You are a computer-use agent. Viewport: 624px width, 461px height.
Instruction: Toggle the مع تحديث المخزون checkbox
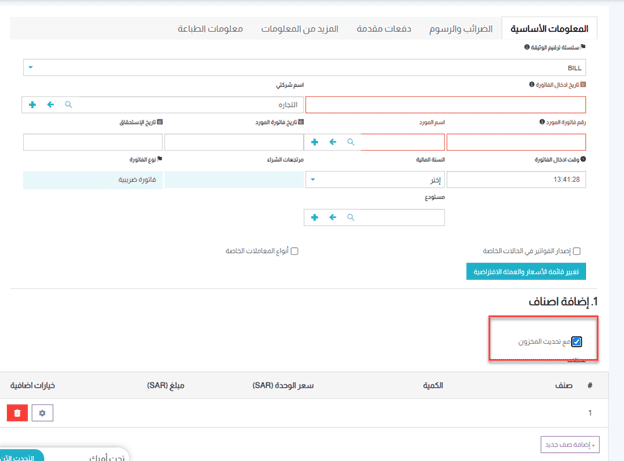577,342
